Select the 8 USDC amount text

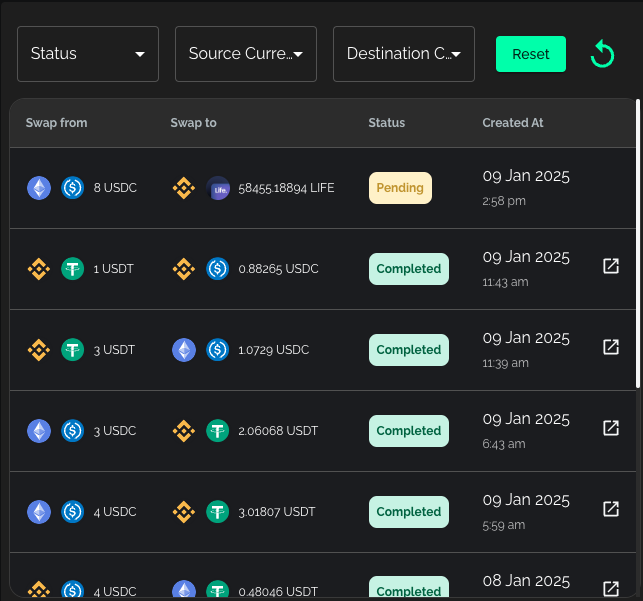[x=115, y=188]
